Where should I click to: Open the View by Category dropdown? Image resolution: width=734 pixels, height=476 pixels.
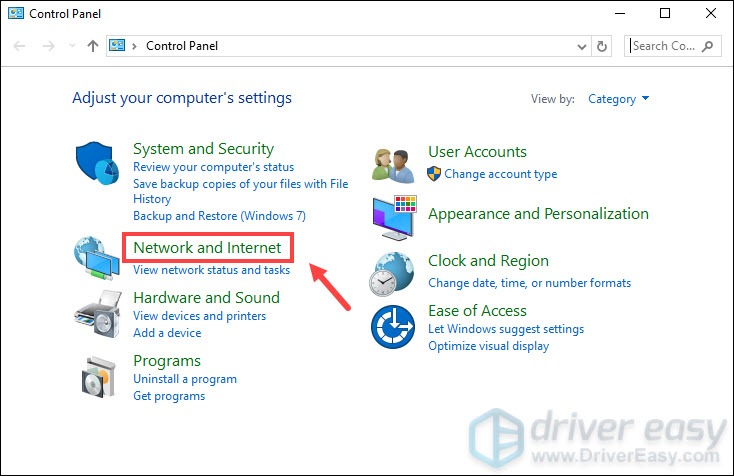point(618,99)
